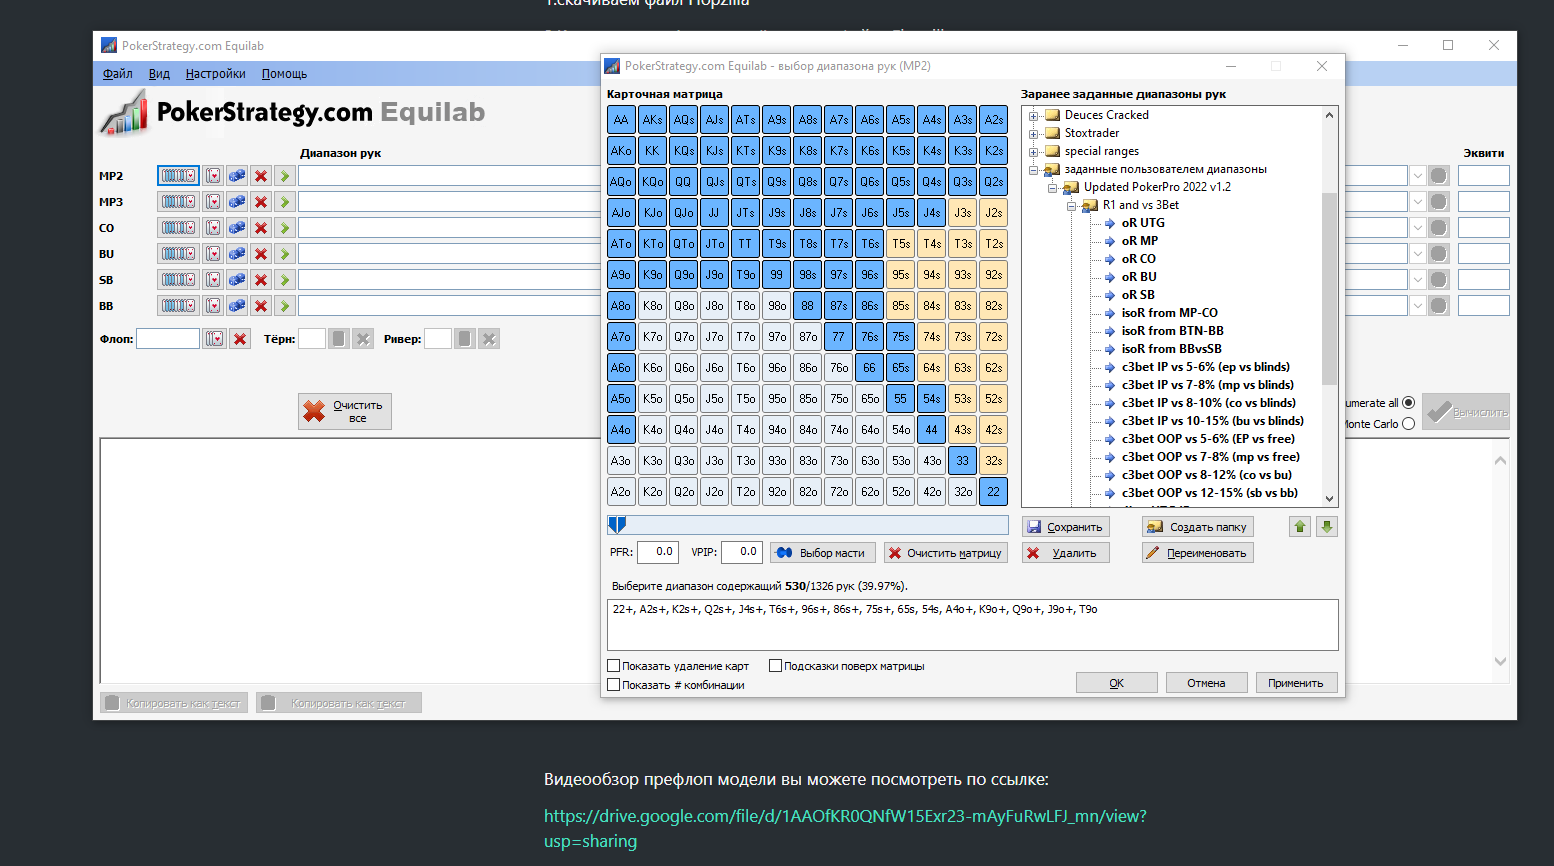Open flop card picker icon
The image size is (1554, 866).
pyautogui.click(x=214, y=339)
